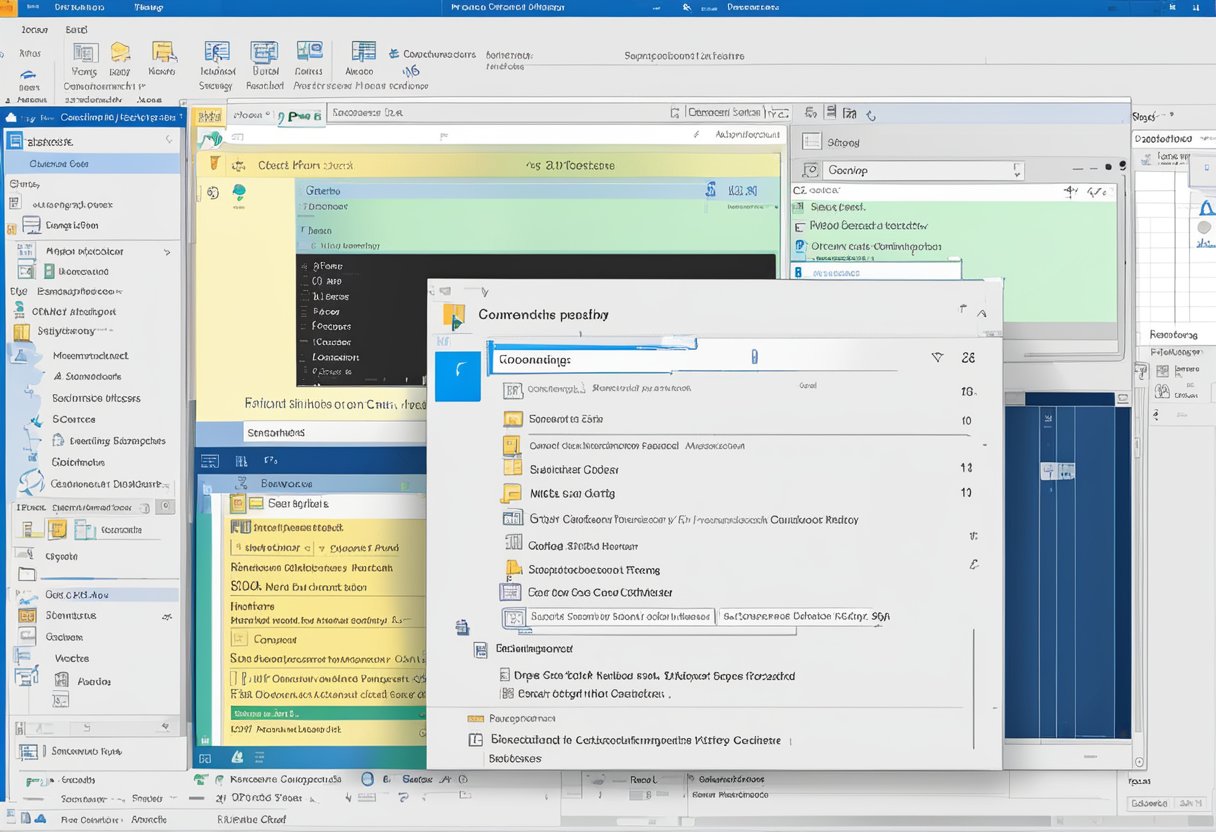Toggle the green checked box in the right window list
Image resolution: width=1216 pixels, height=832 pixels.
tap(799, 207)
